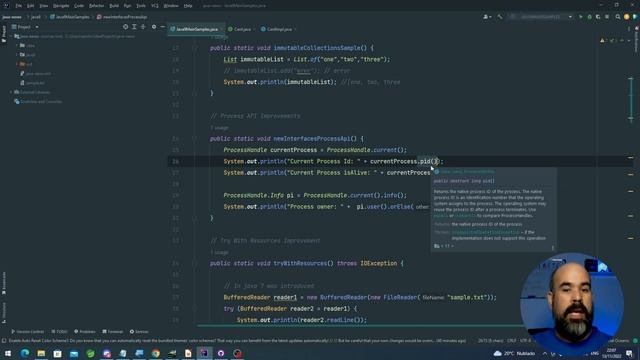Screen dimensions: 640x360
Task: Open the run configuration dropdown
Action: pos(541,17)
